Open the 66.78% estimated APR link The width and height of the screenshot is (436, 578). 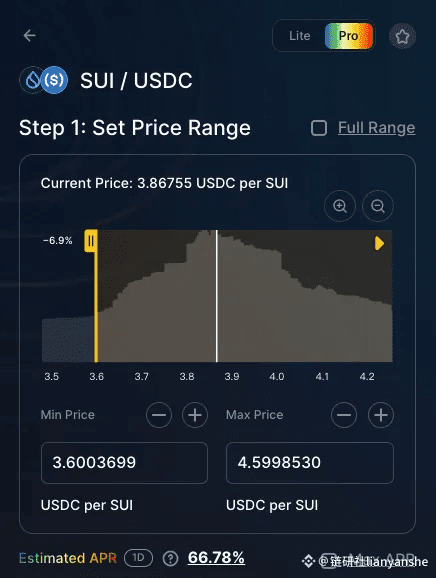(216, 557)
